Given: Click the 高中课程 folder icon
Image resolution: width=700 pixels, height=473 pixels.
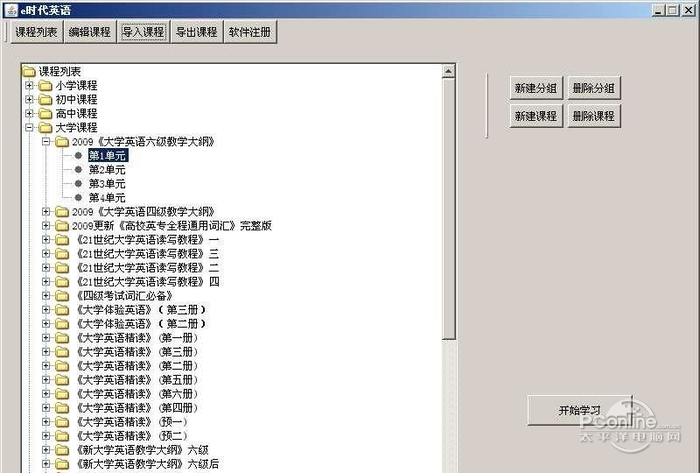Looking at the screenshot, I should (x=45, y=113).
